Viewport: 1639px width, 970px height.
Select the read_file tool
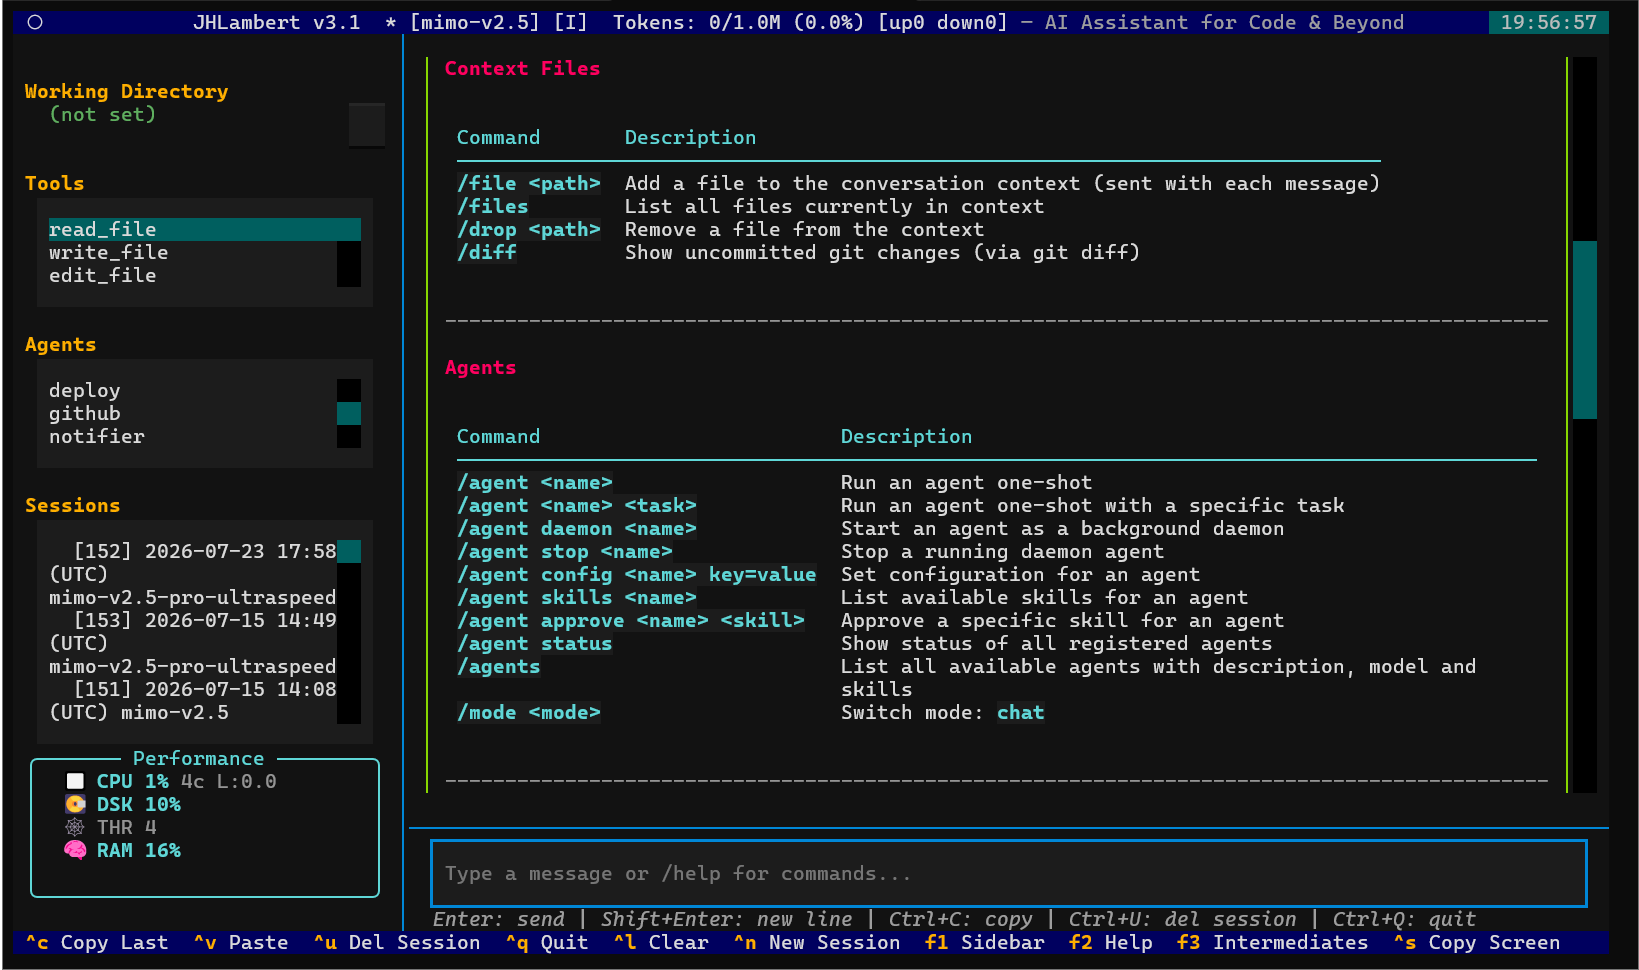(x=204, y=229)
